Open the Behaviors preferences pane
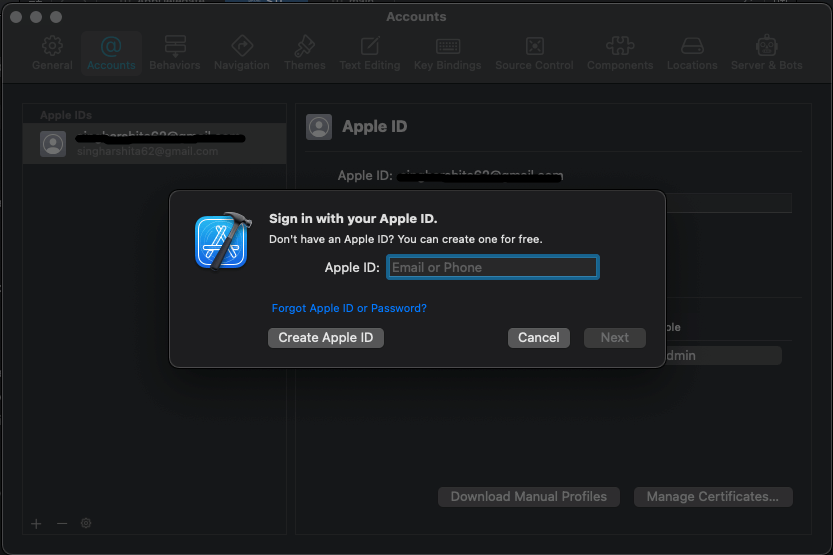Image resolution: width=833 pixels, height=555 pixels. 175,53
